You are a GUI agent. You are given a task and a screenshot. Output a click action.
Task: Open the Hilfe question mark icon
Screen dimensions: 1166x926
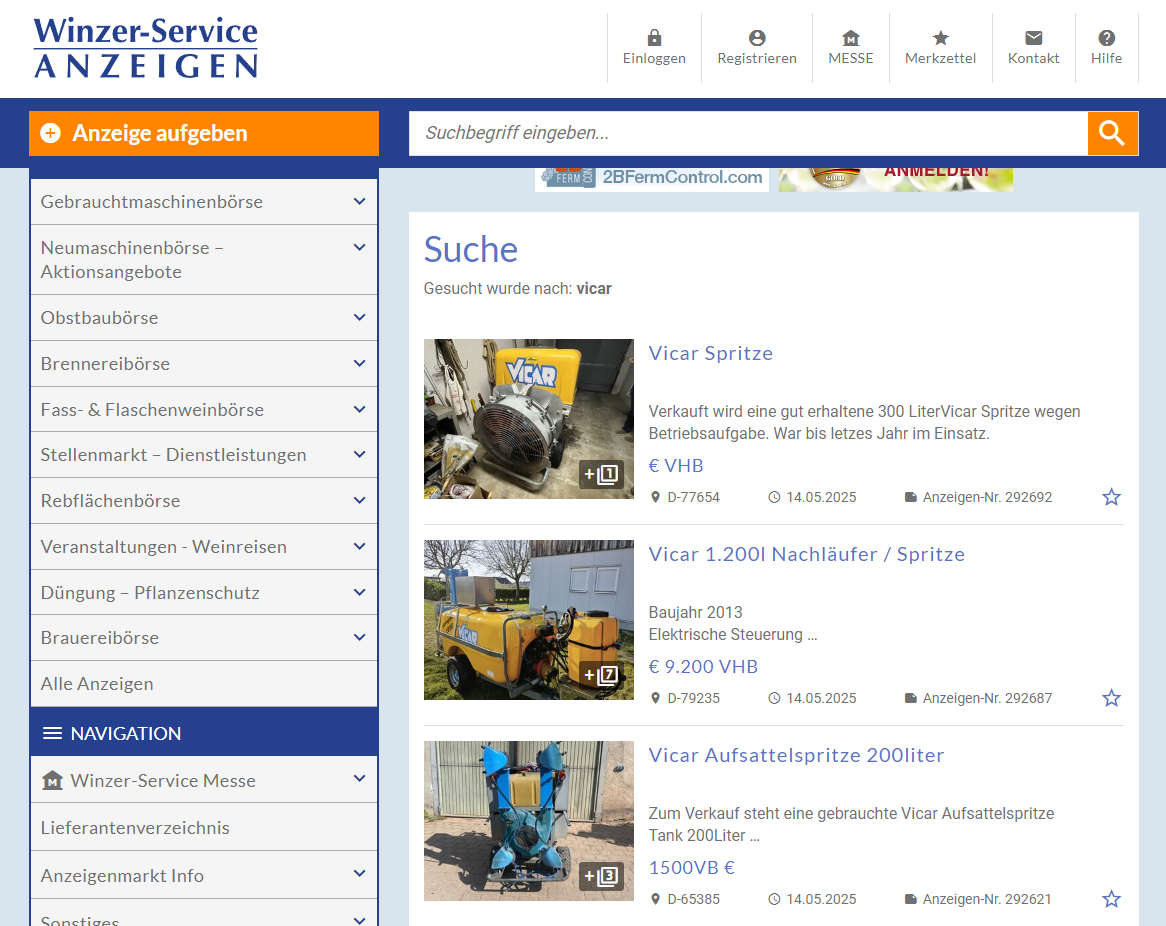tap(1106, 38)
